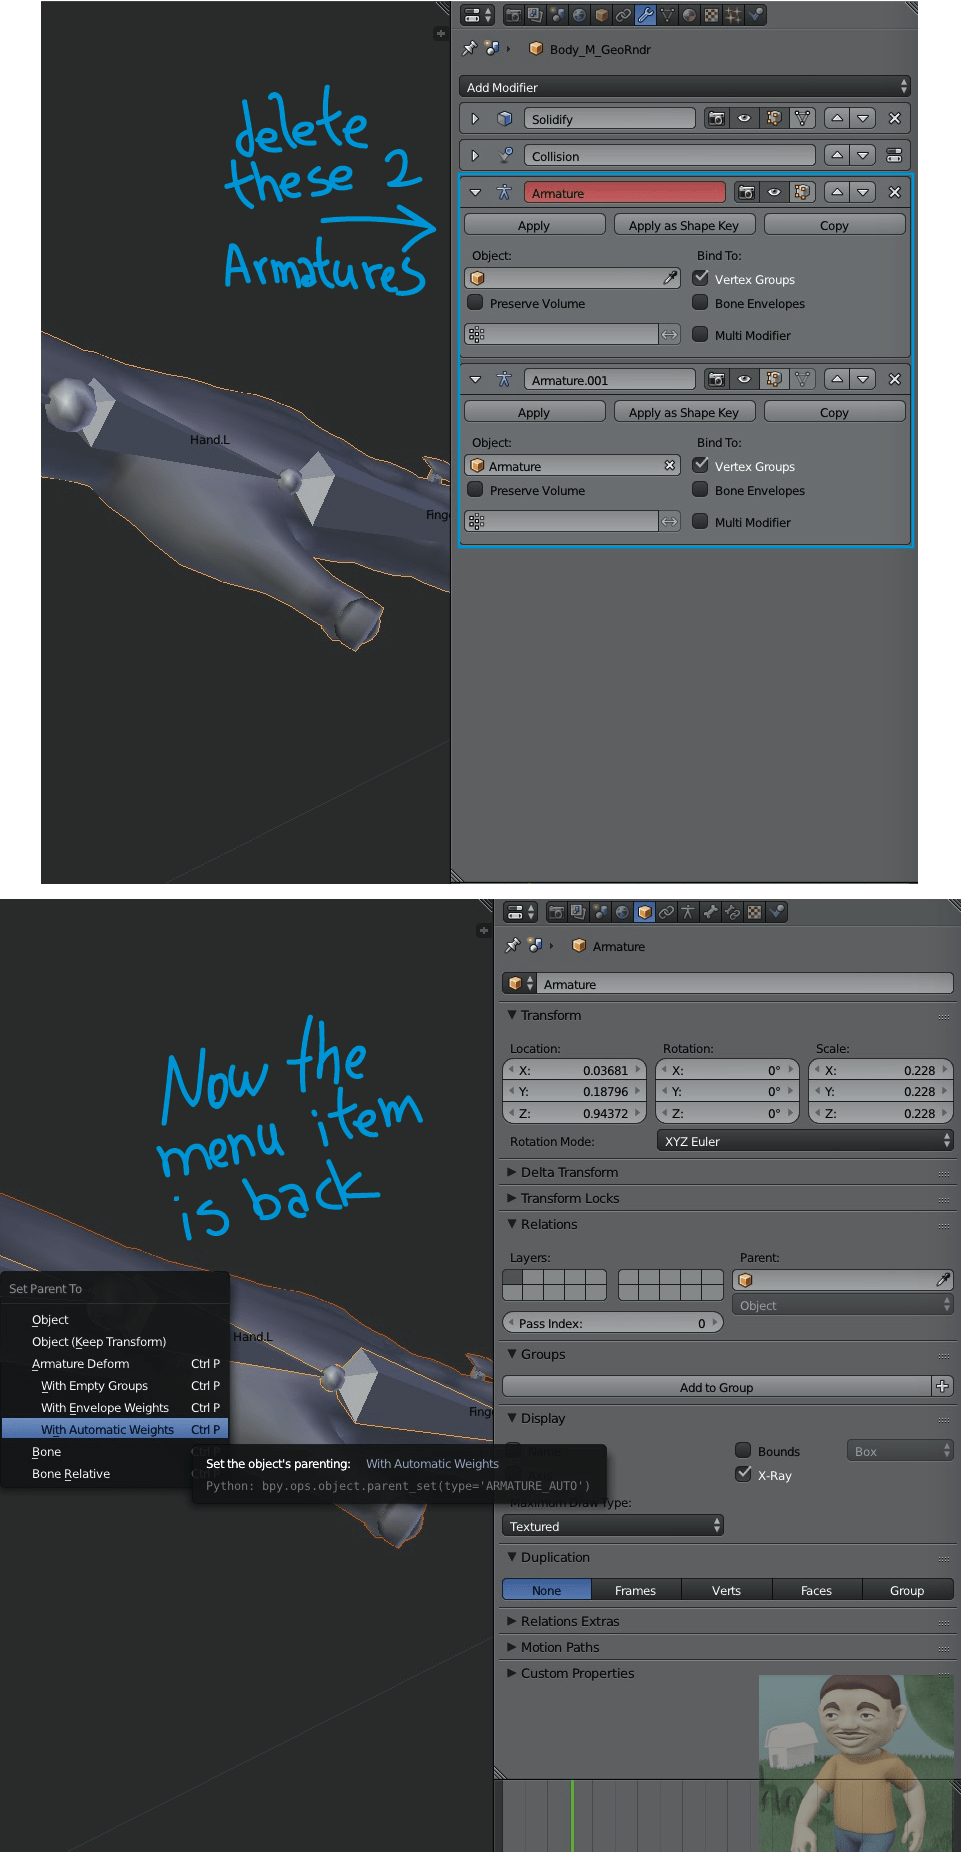961x1852 pixels.
Task: Invert vertex group influence in Armature.001
Action: (x=670, y=521)
